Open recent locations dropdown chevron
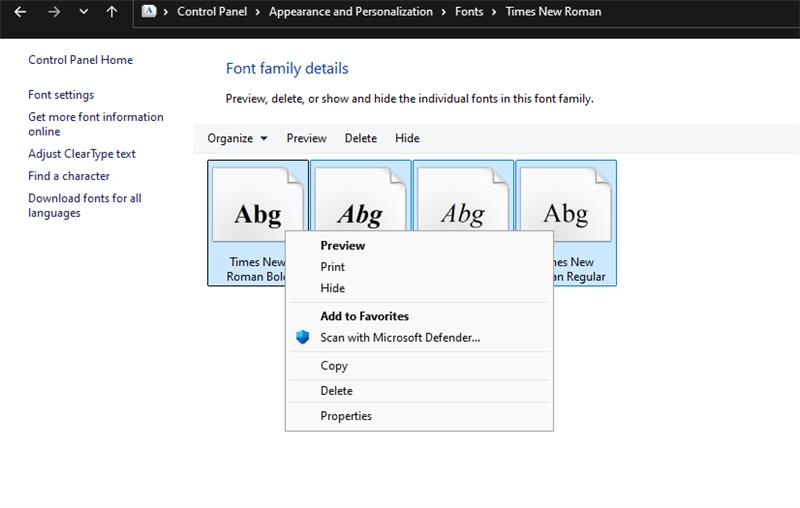 pos(84,12)
